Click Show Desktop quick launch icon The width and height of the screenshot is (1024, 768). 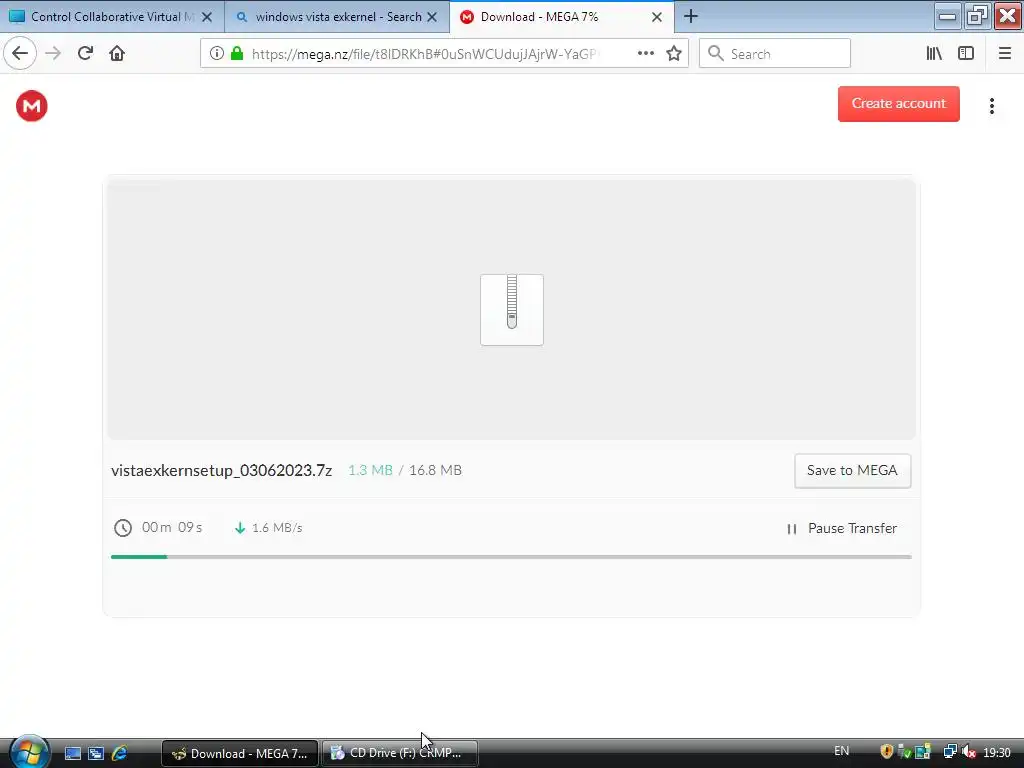coord(73,753)
